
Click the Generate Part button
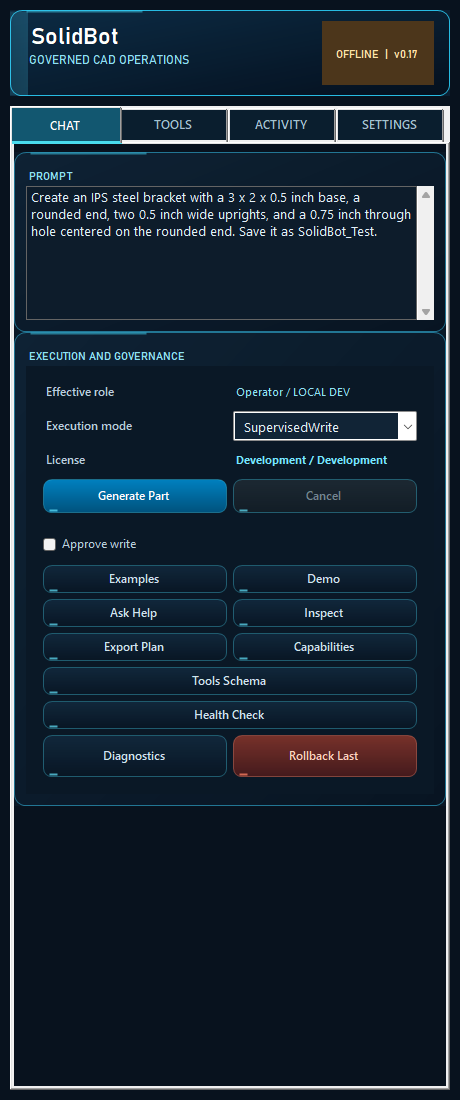(135, 496)
